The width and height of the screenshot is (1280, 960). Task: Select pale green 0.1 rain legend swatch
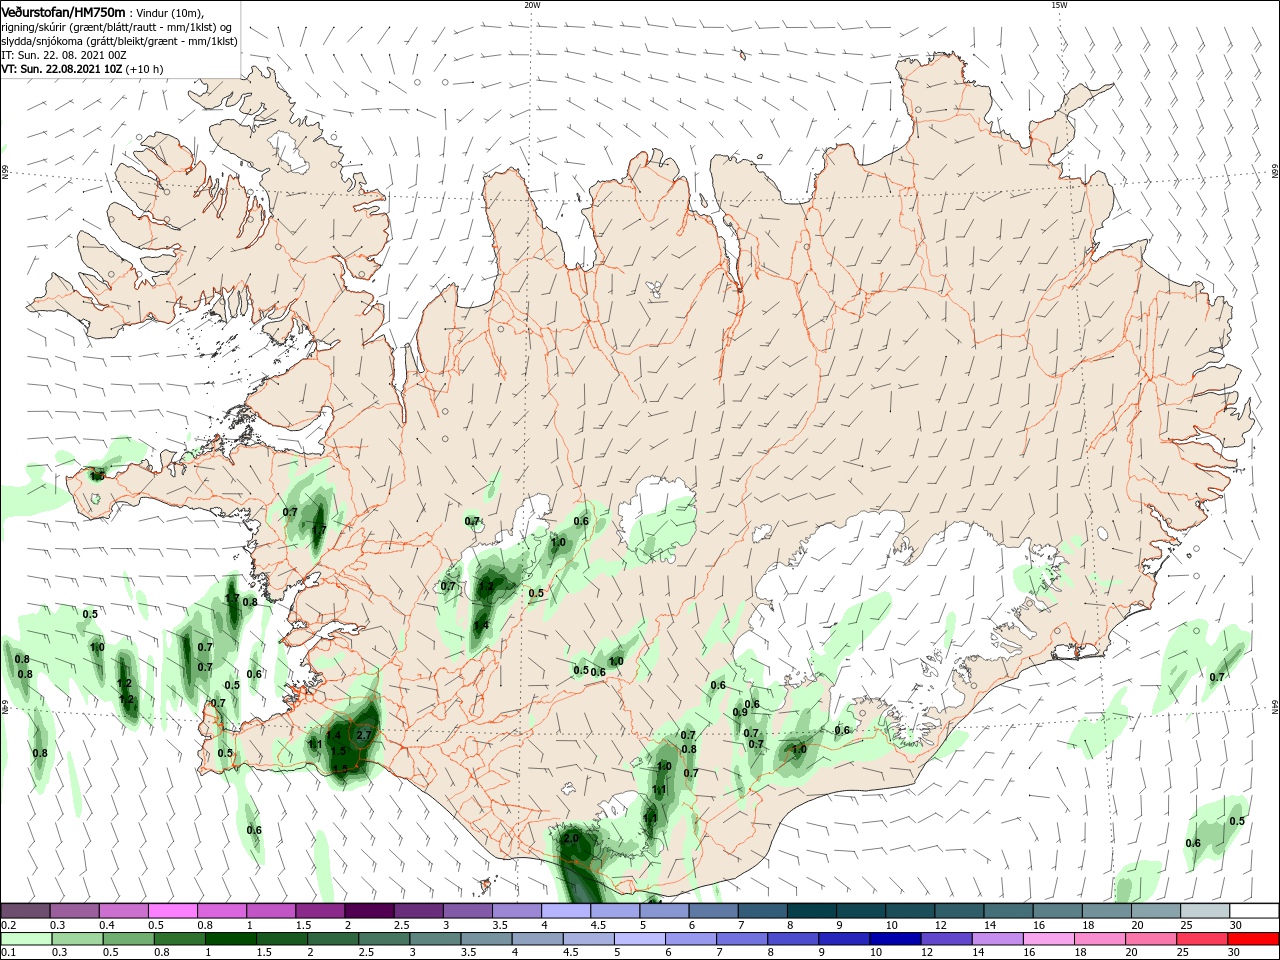[x=26, y=939]
